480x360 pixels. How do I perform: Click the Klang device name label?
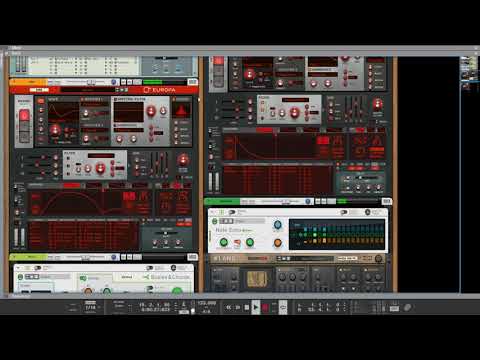pyautogui.click(x=224, y=259)
